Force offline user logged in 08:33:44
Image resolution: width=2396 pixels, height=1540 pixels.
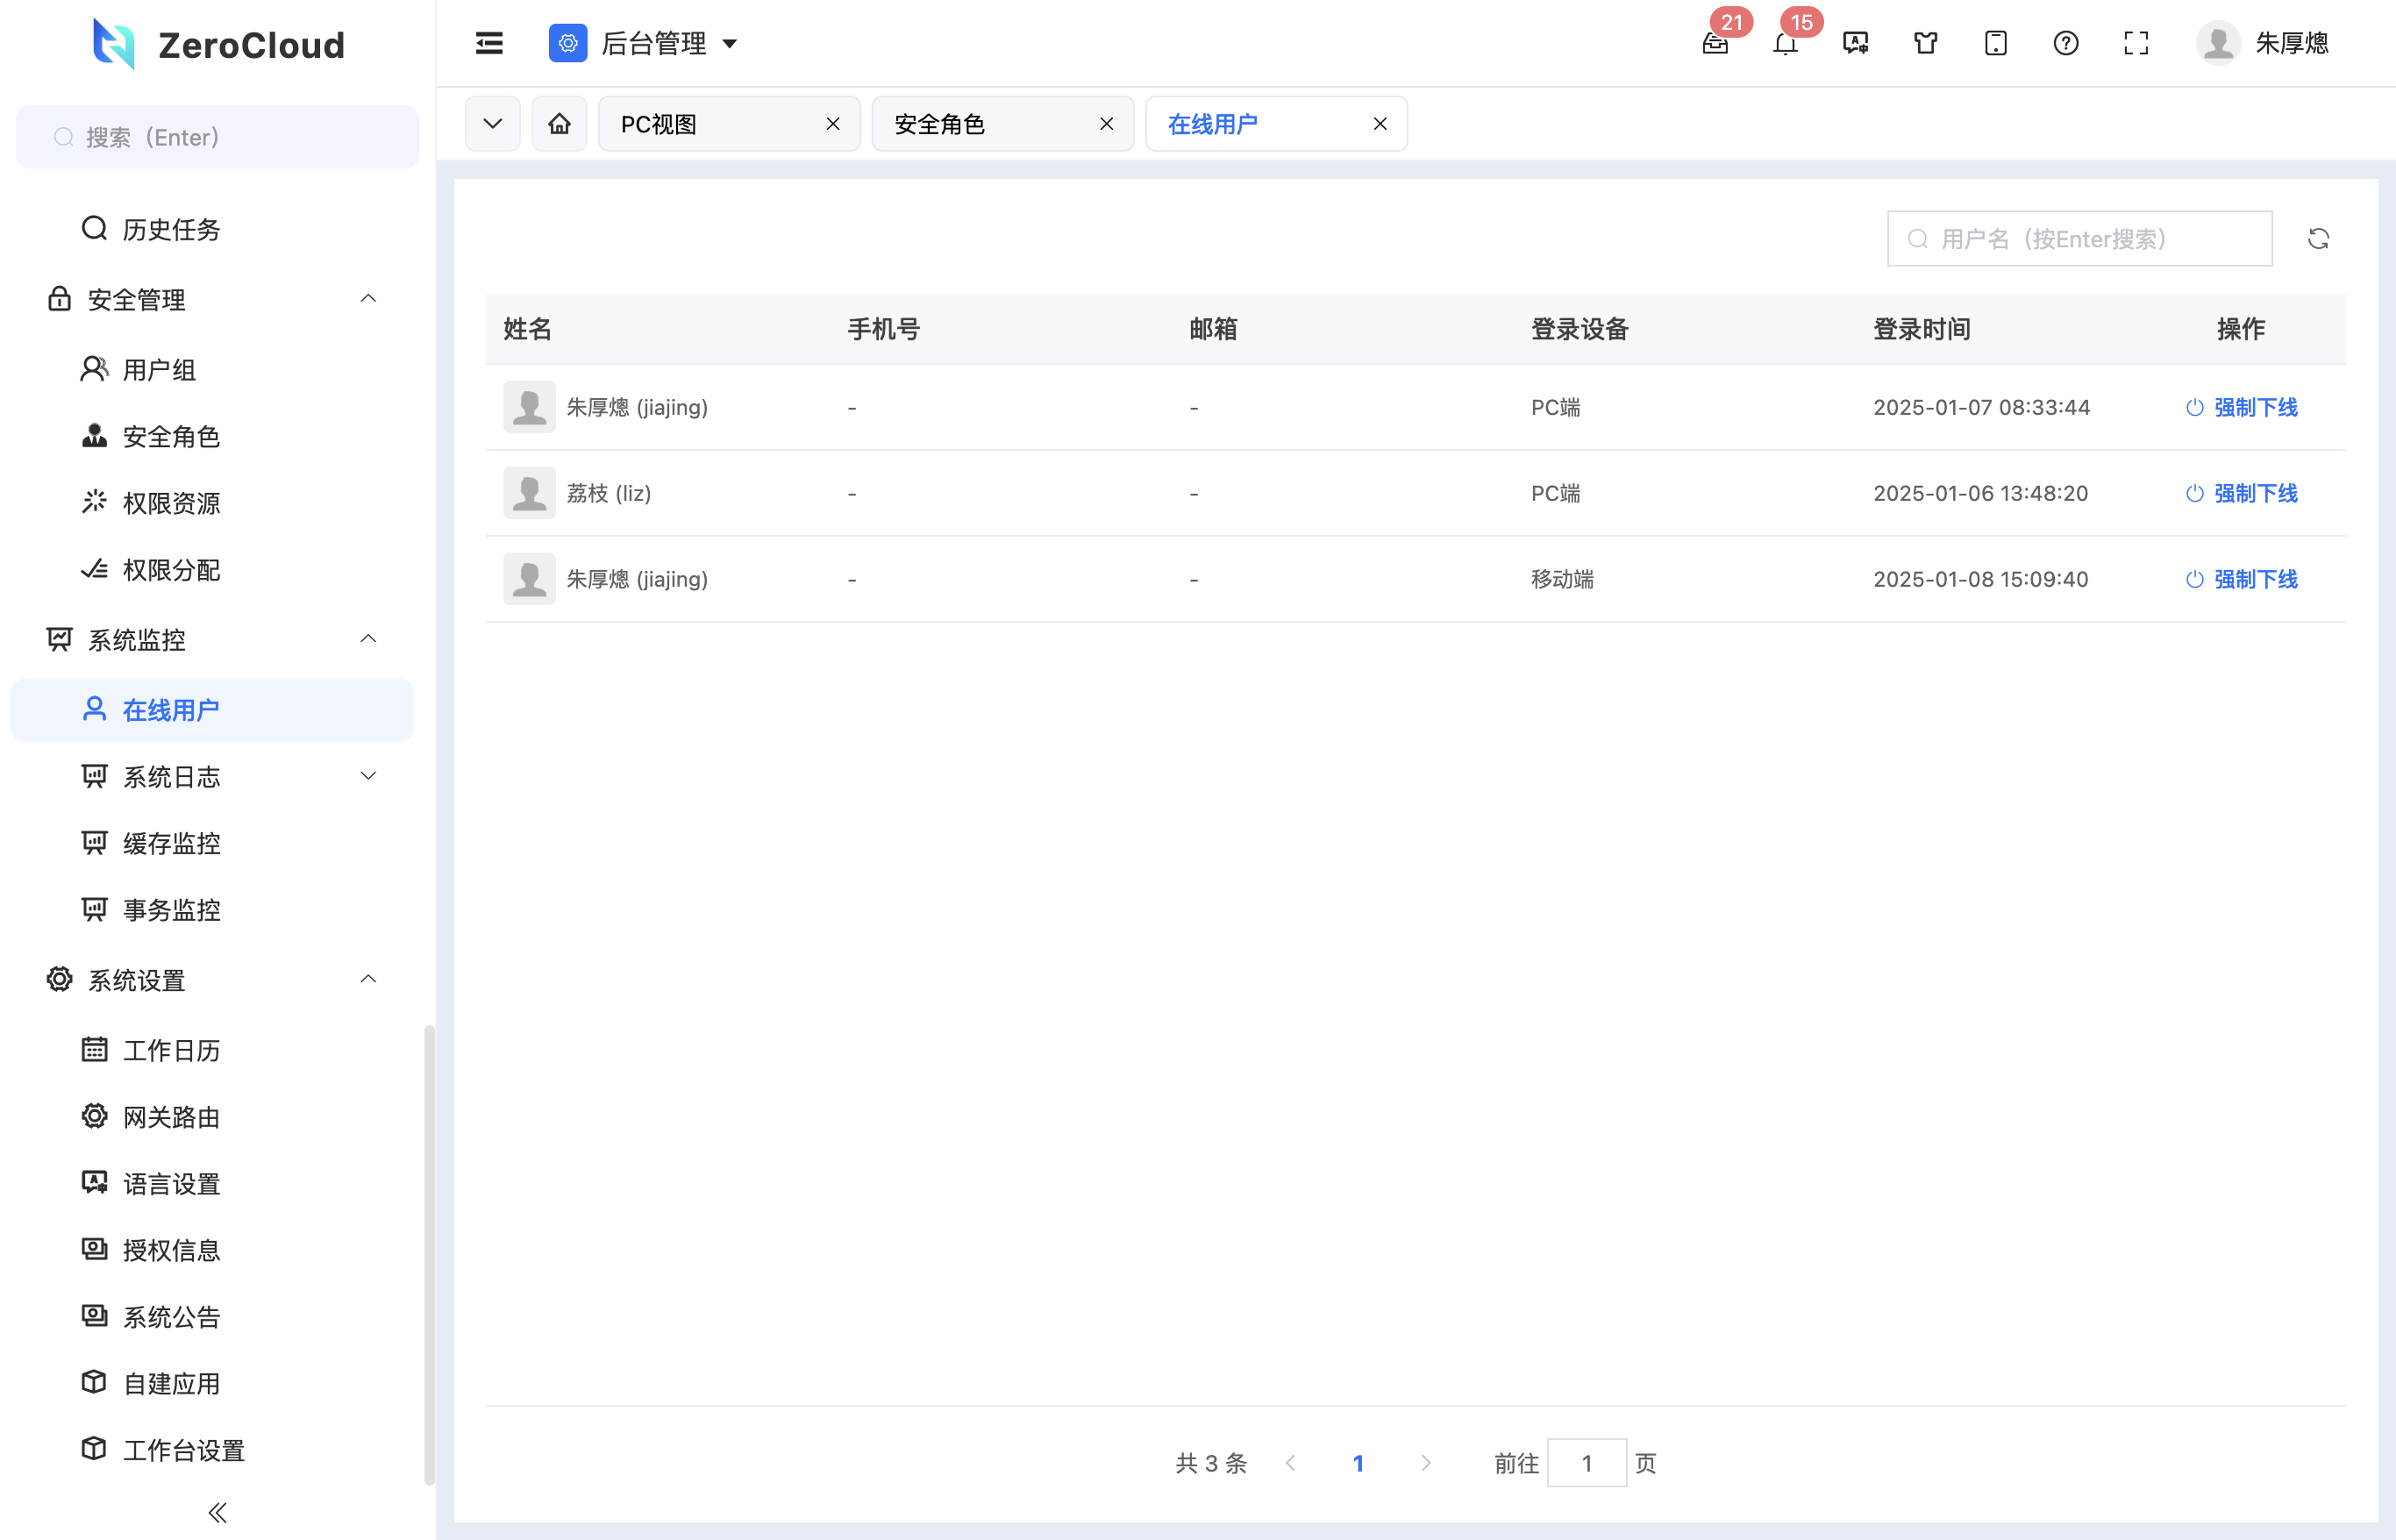pos(2241,407)
